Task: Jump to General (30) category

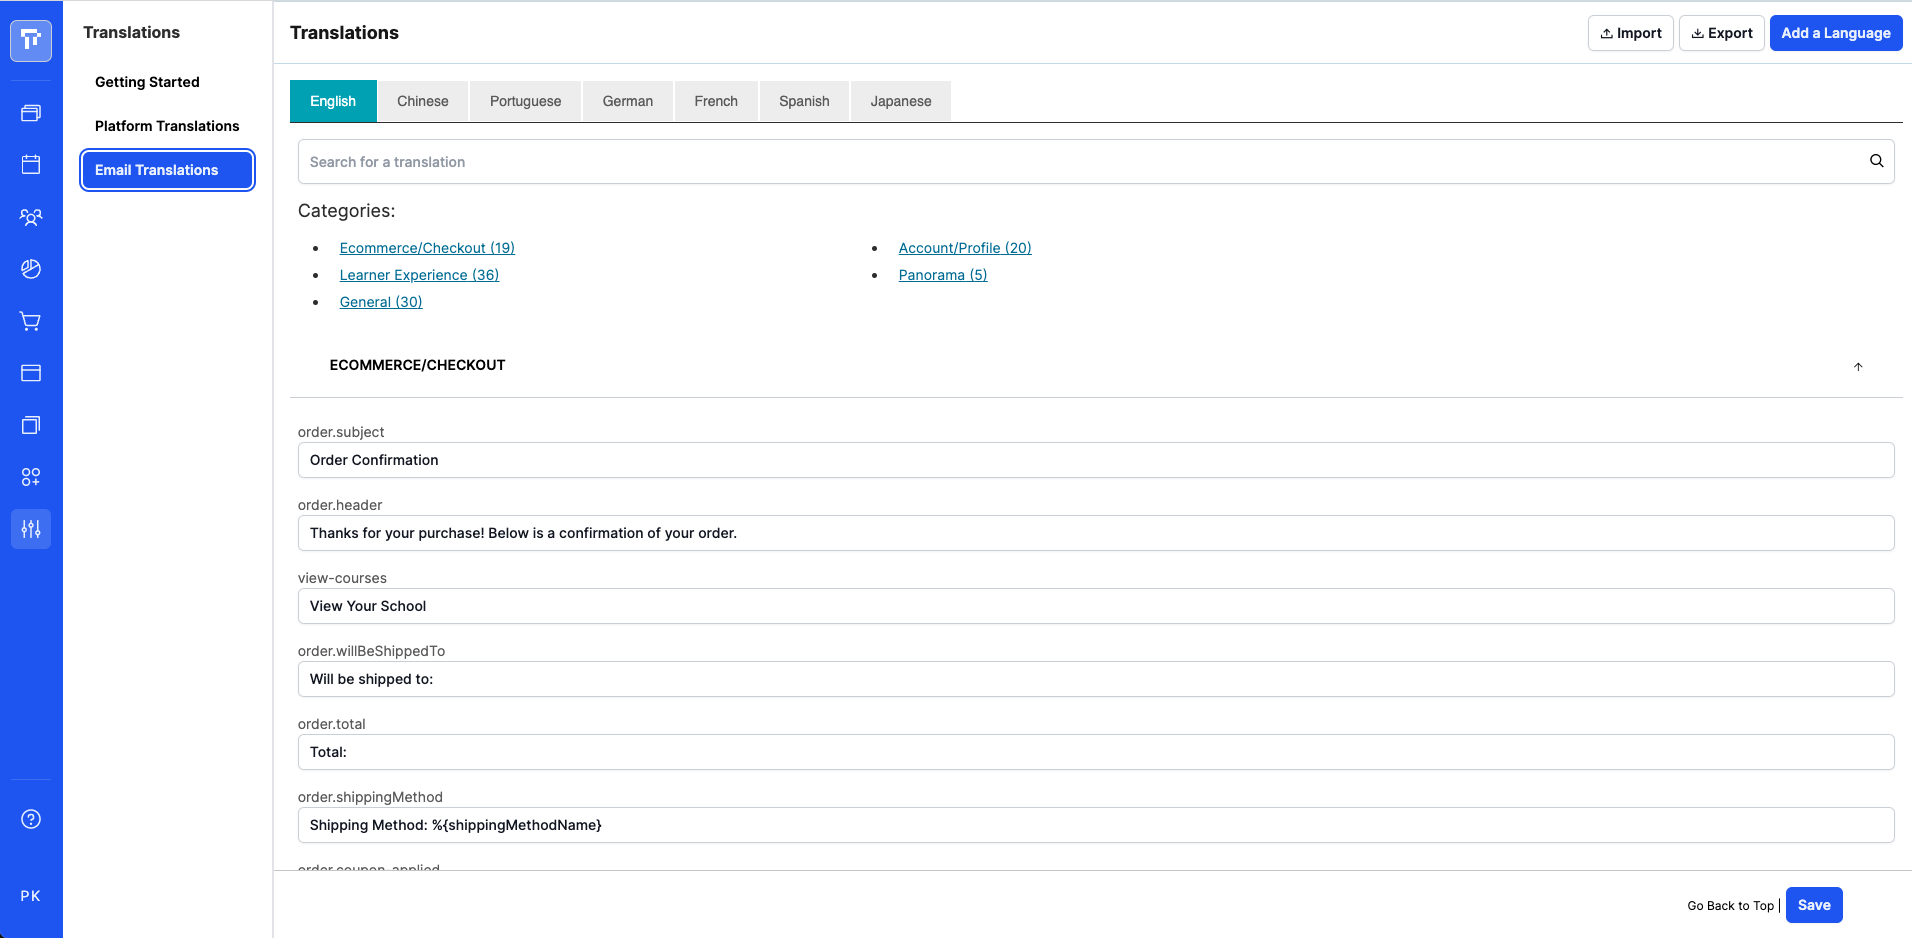Action: coord(381,302)
